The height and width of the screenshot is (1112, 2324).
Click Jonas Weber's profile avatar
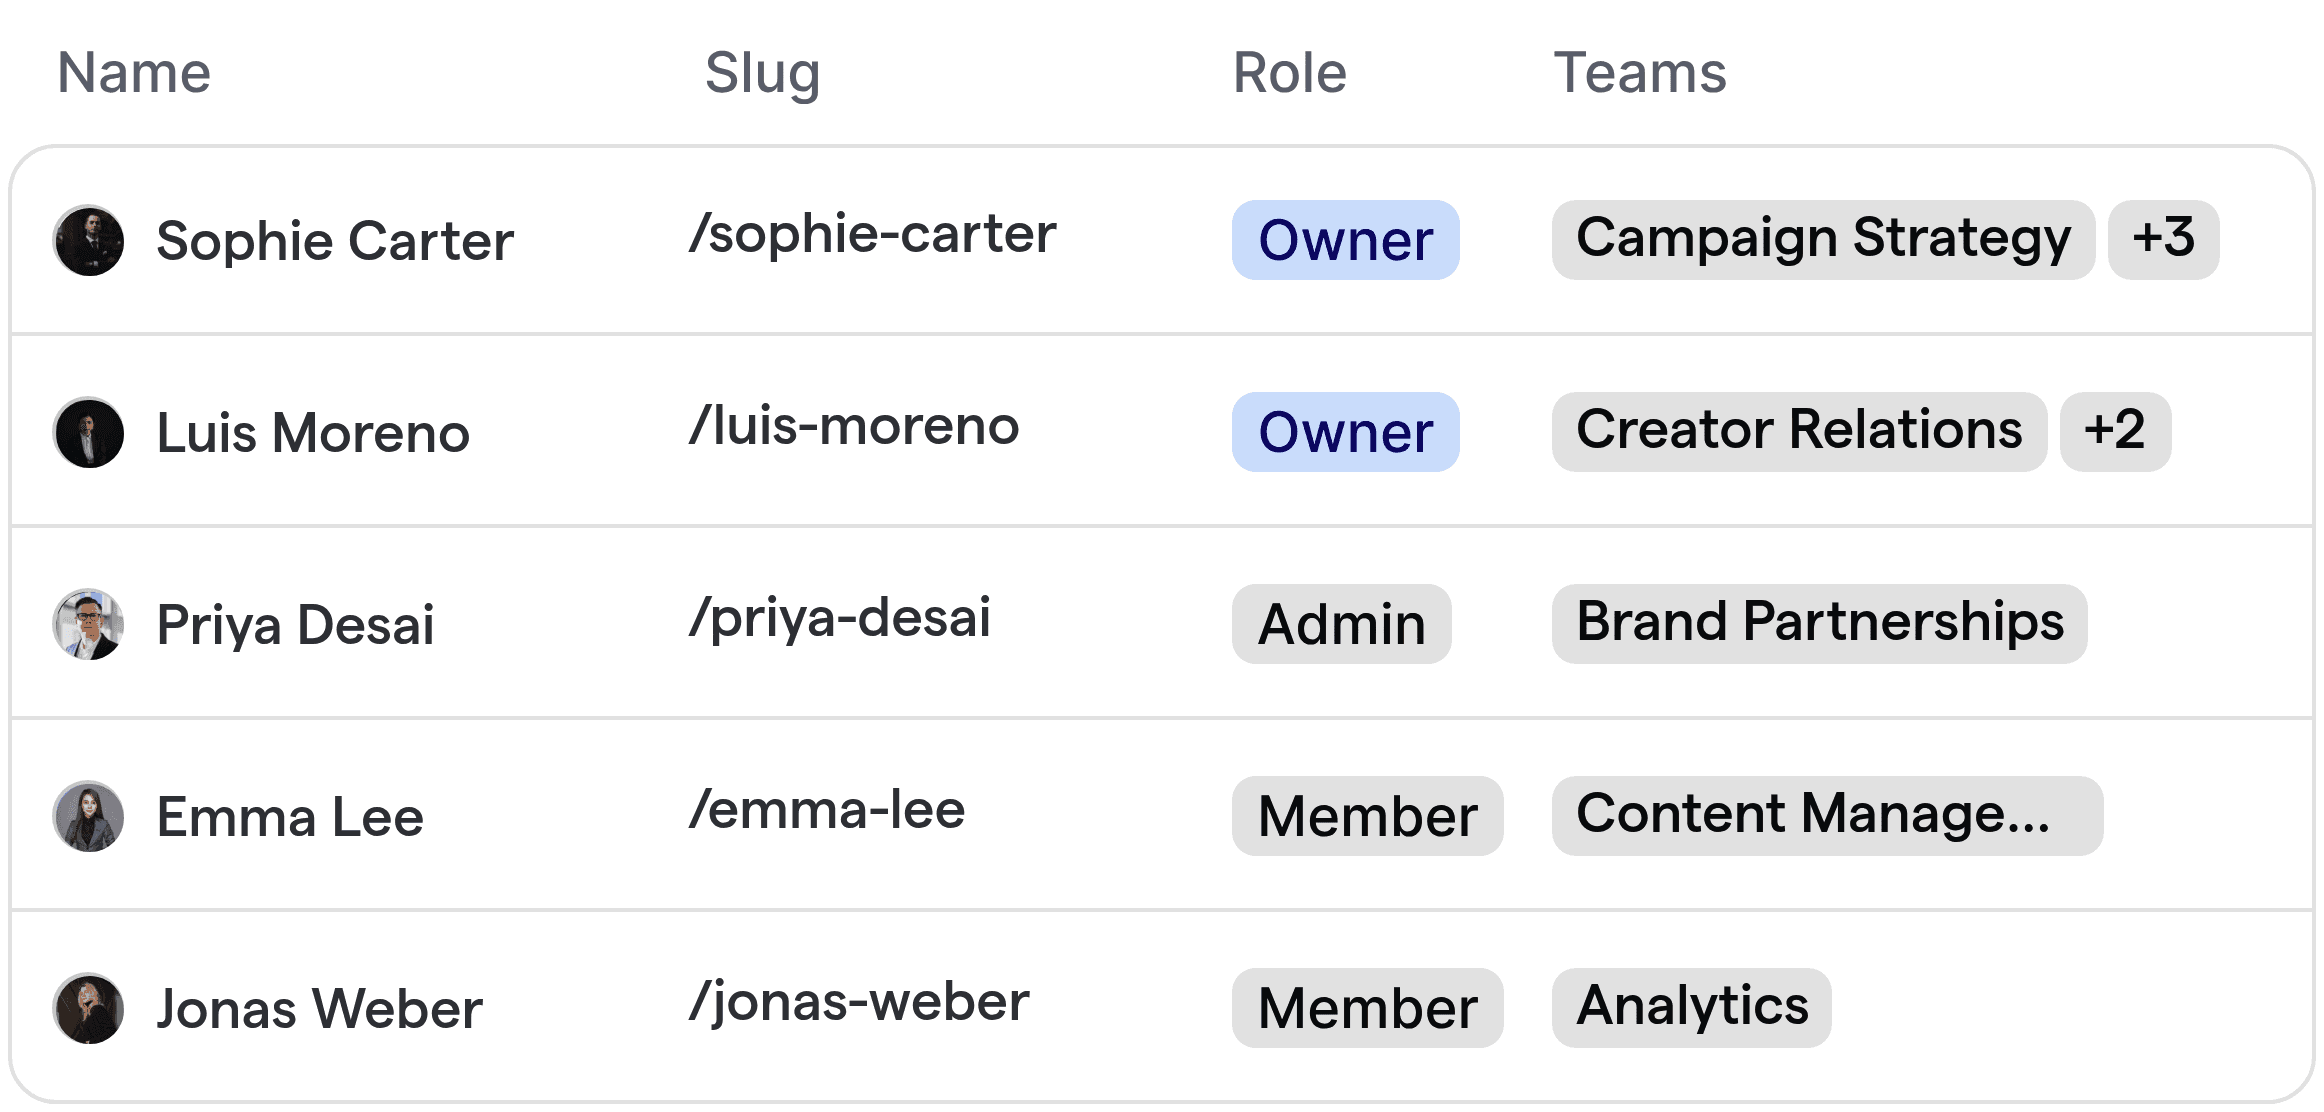89,1007
